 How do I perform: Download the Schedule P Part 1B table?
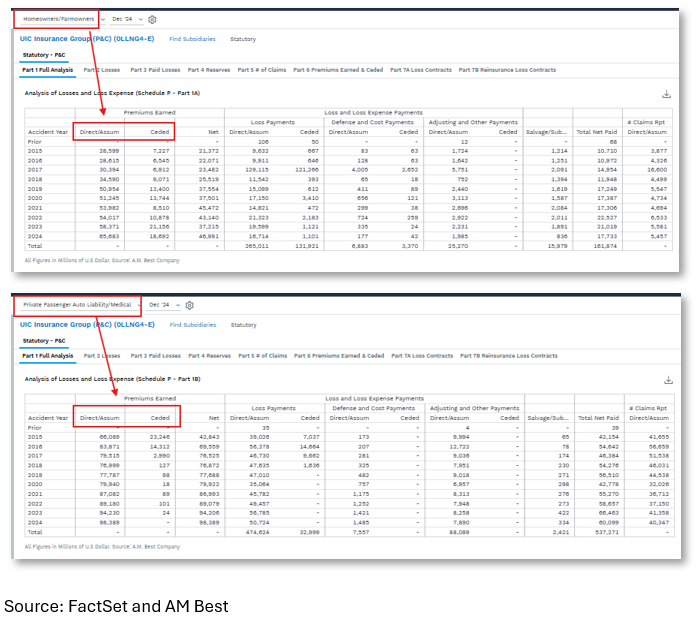(x=666, y=380)
